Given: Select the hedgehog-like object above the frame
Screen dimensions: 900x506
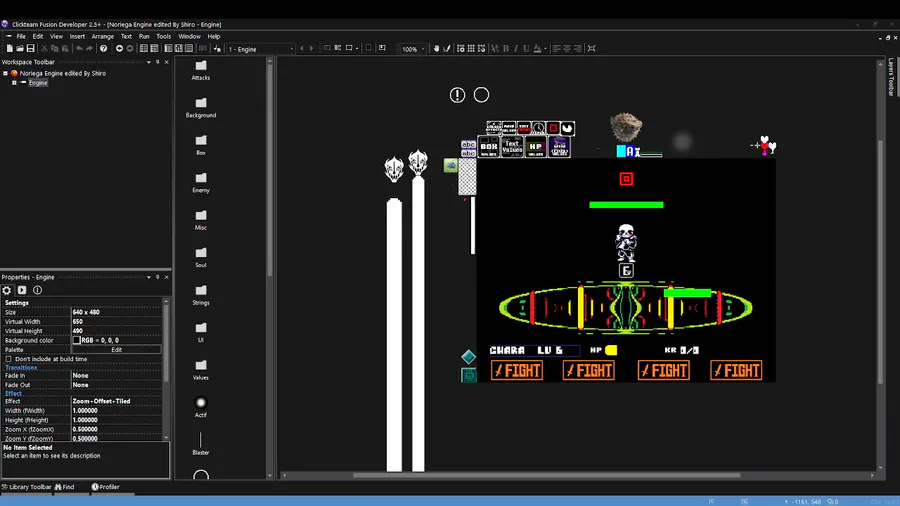Looking at the screenshot, I should pyautogui.click(x=626, y=127).
